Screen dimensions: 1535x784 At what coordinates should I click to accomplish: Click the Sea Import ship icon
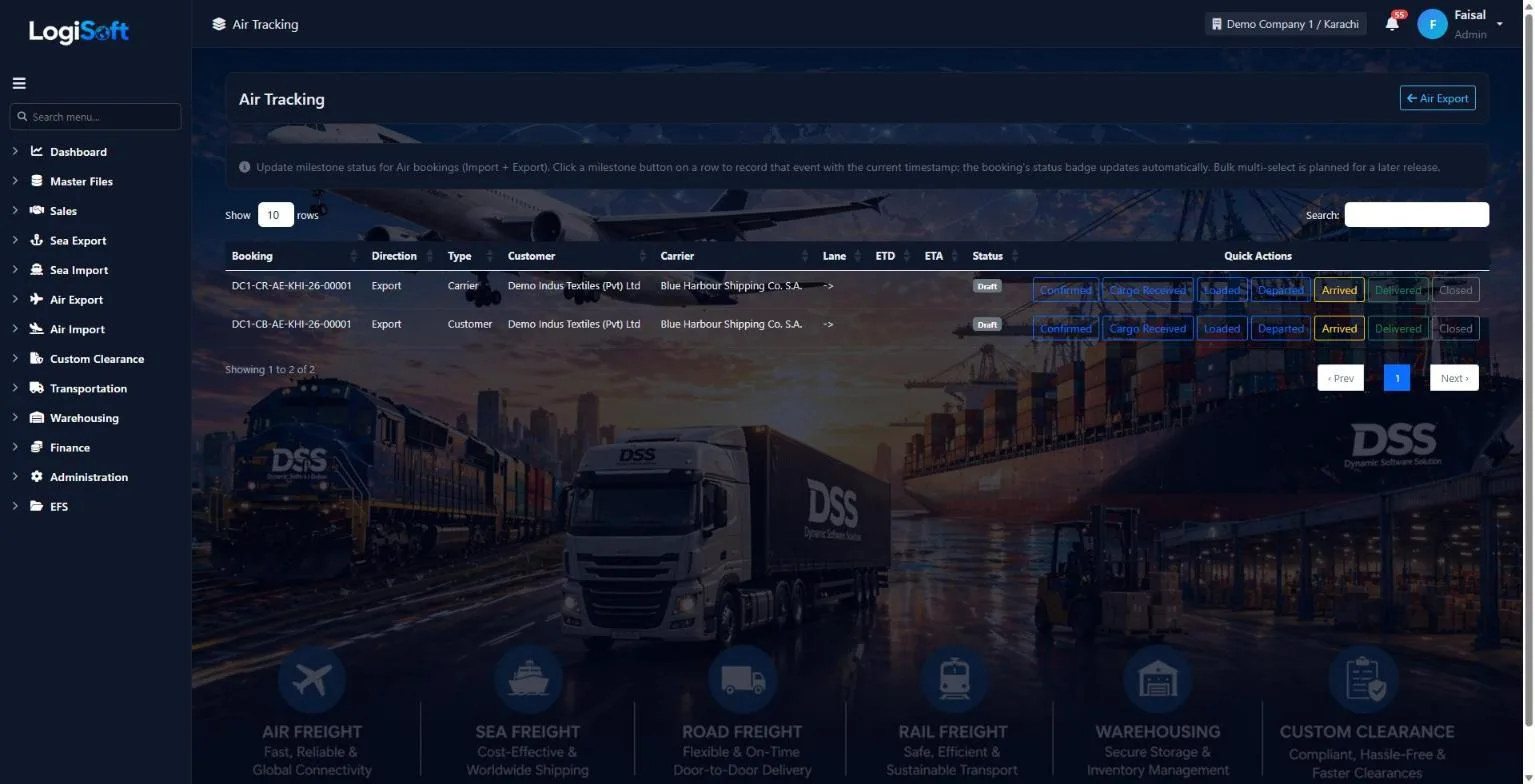37,270
